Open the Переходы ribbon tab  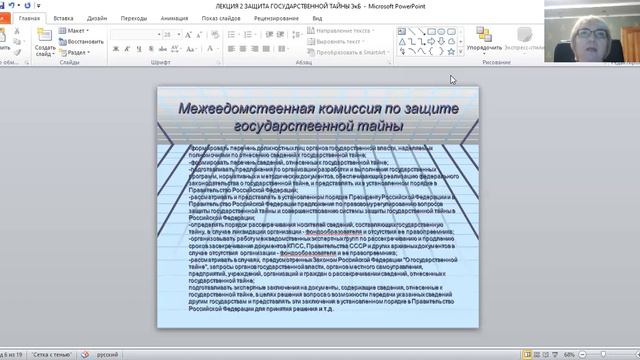134,18
